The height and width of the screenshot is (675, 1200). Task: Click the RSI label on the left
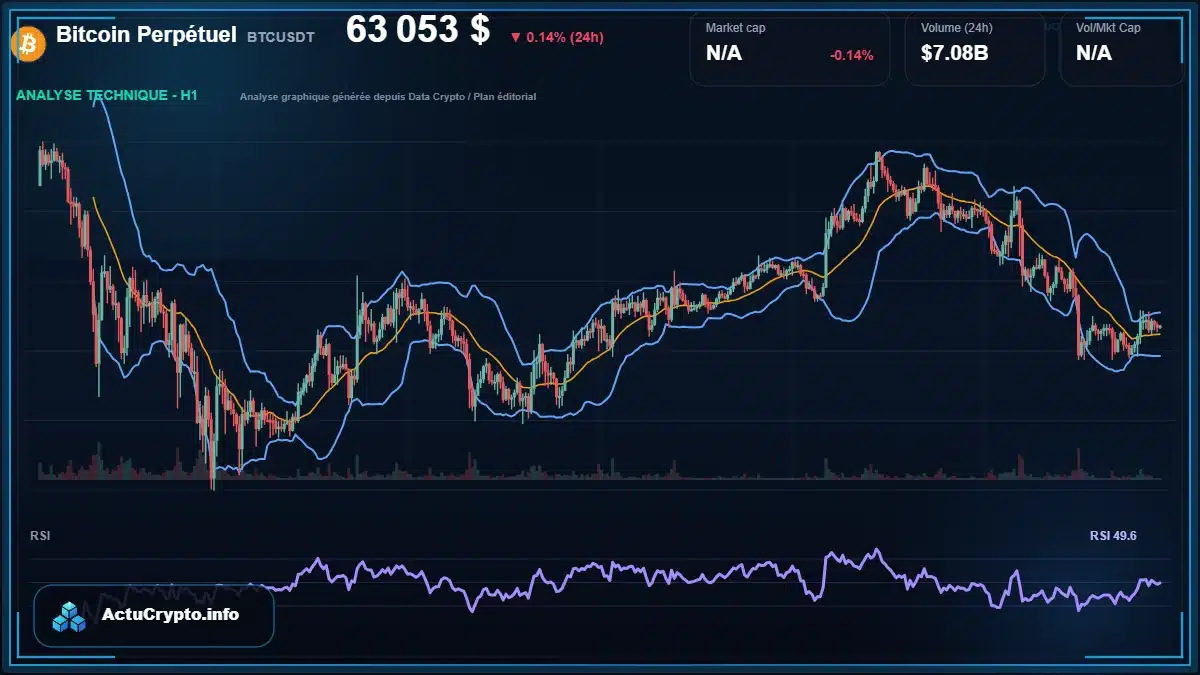(x=40, y=536)
